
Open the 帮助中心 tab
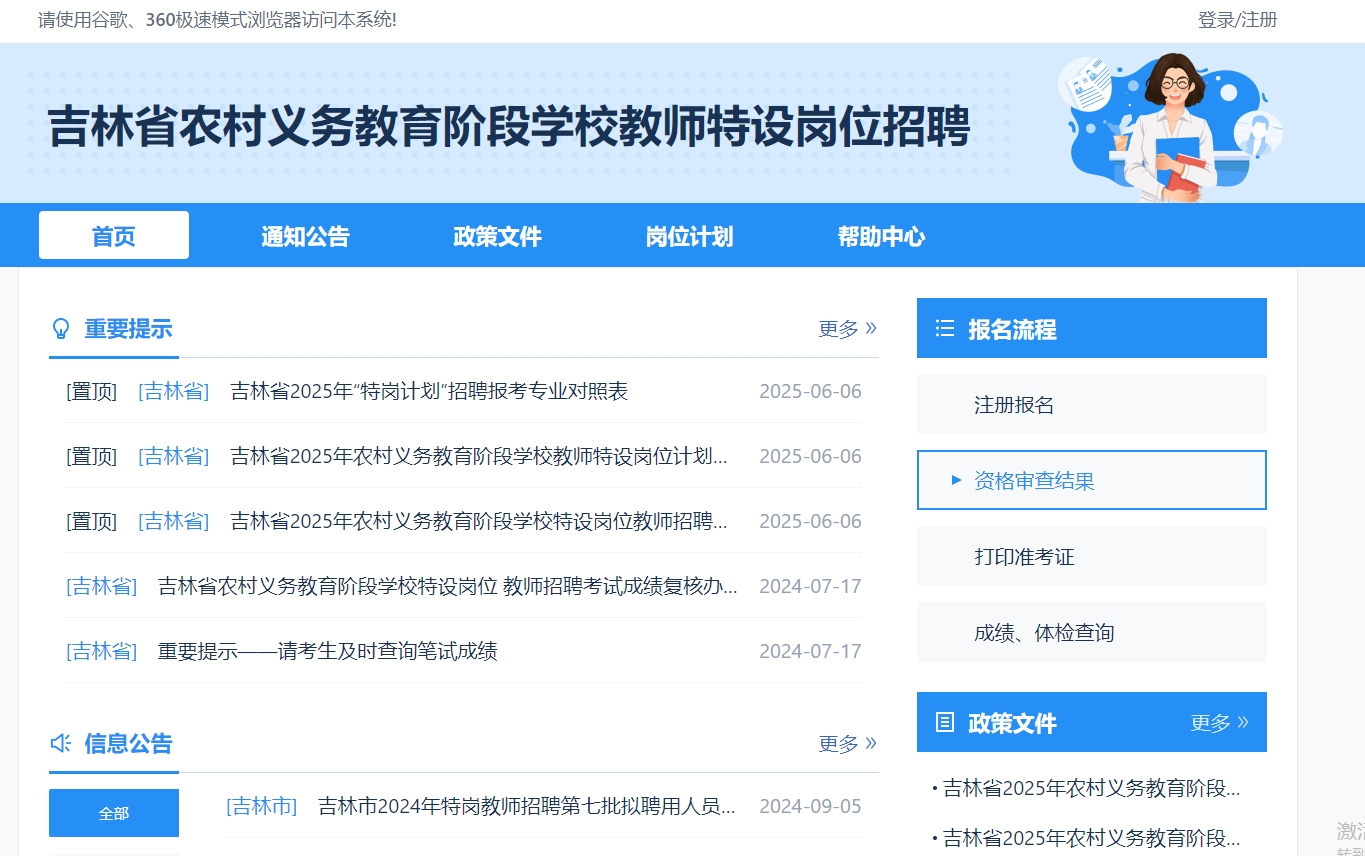pyautogui.click(x=881, y=235)
